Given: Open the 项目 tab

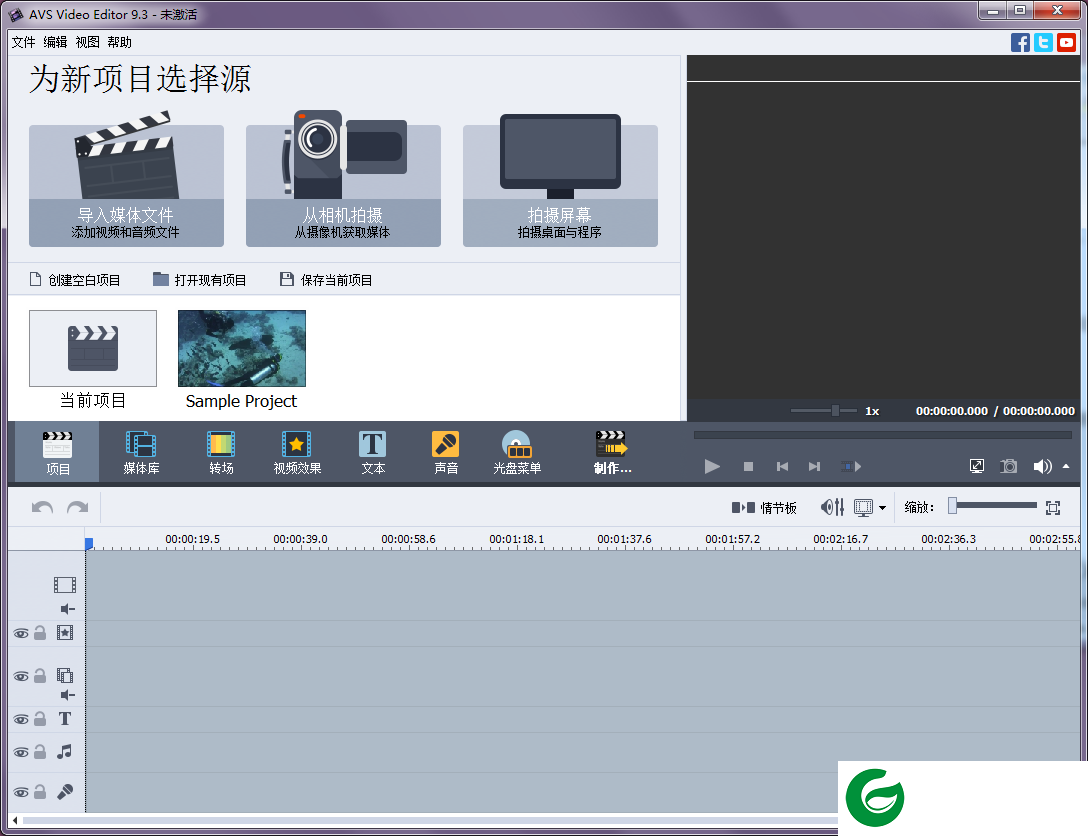Looking at the screenshot, I should (x=58, y=452).
